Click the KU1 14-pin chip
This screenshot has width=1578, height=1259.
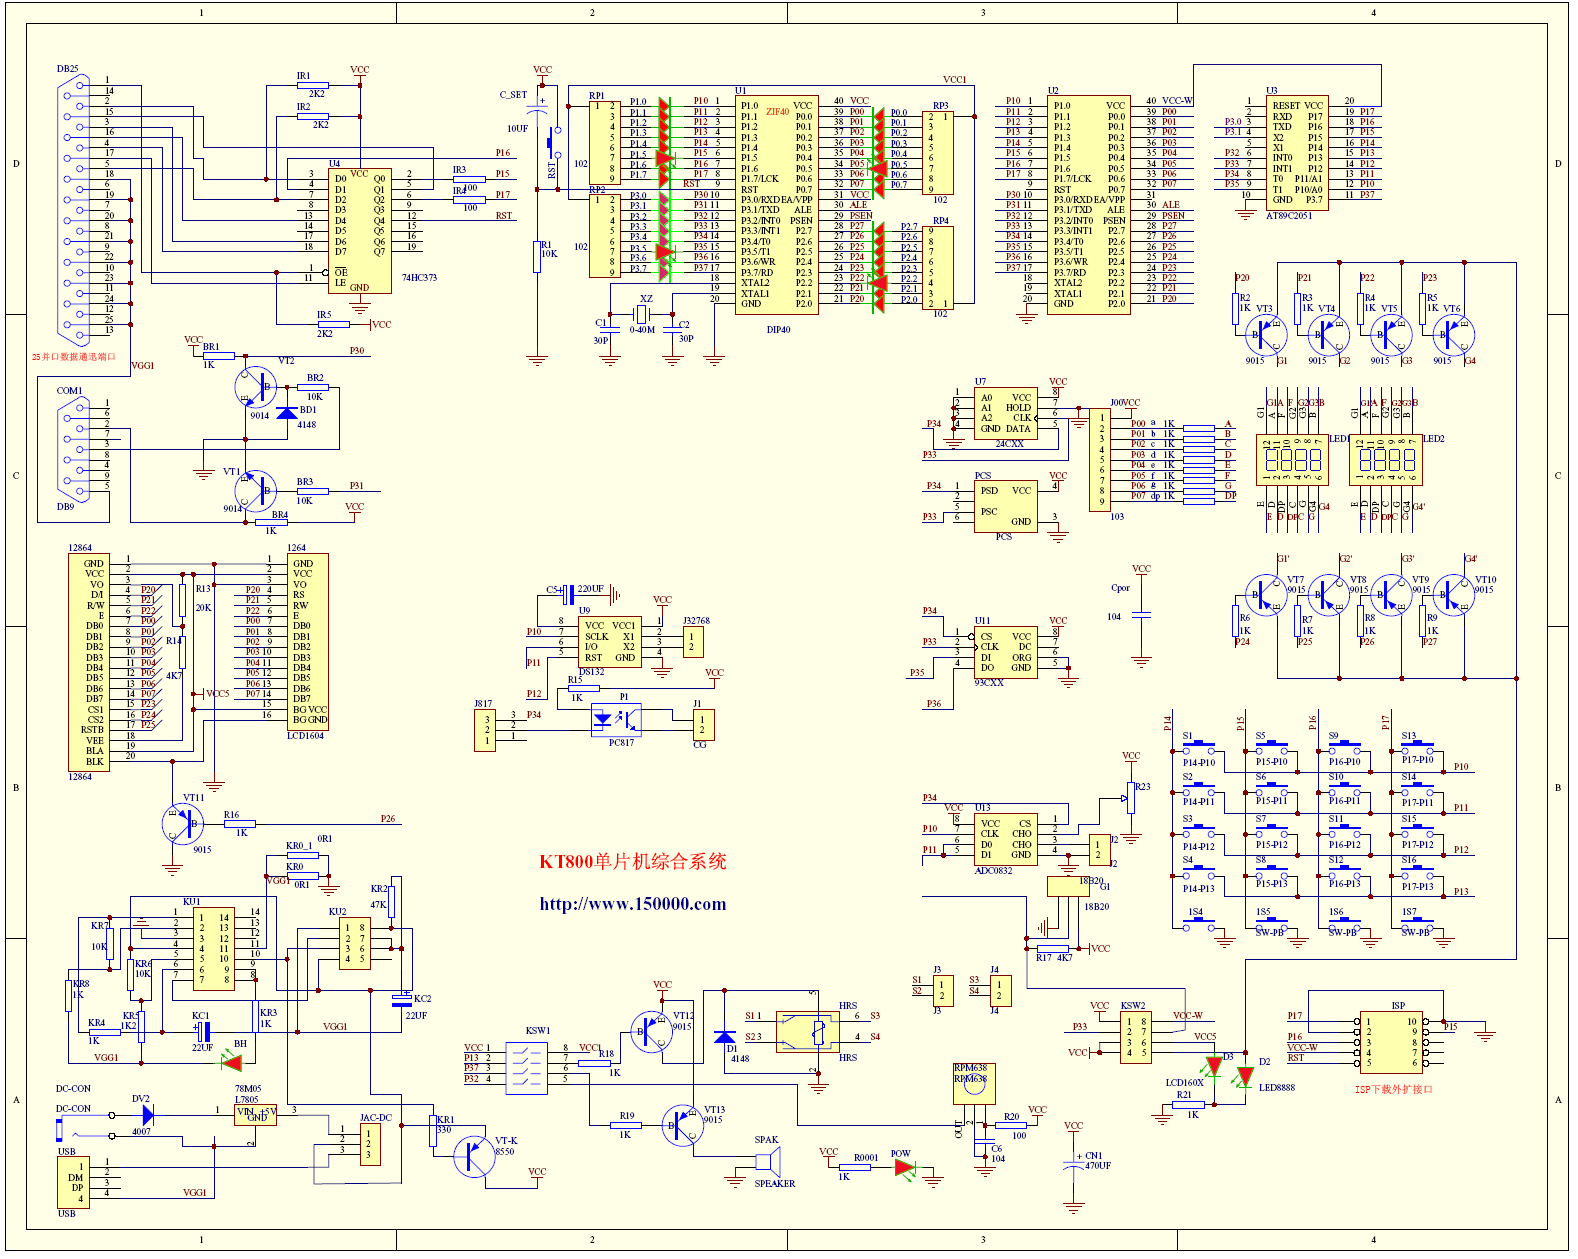(x=213, y=949)
